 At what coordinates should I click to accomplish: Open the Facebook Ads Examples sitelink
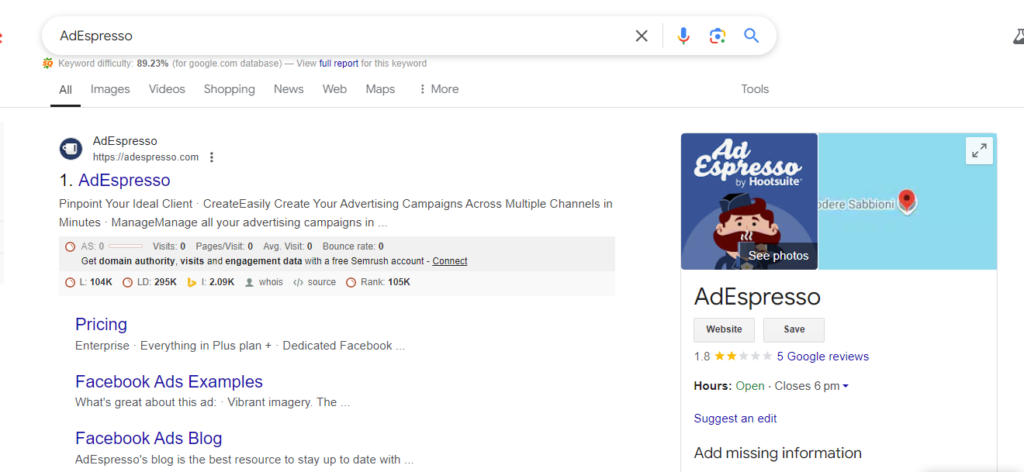(169, 381)
